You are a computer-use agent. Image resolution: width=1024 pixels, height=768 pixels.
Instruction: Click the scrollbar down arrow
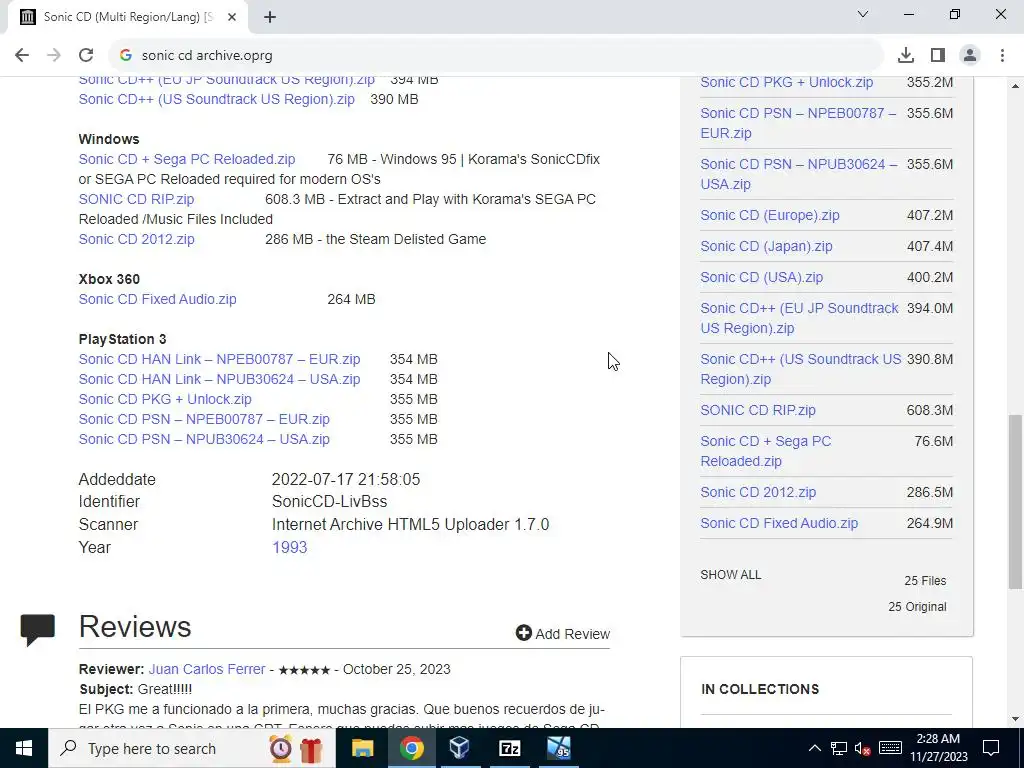[1016, 720]
